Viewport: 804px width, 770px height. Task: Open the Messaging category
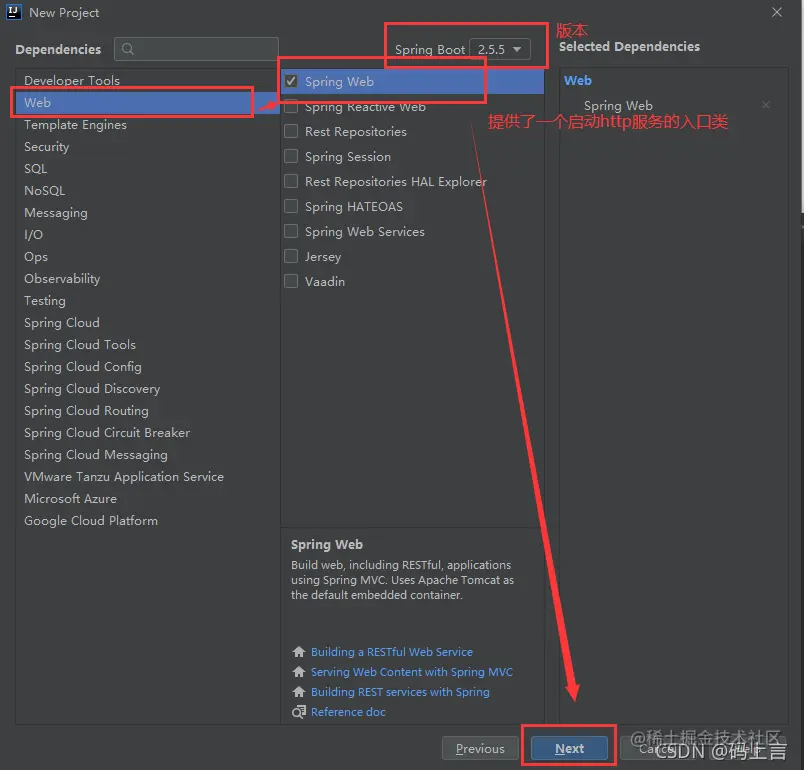click(x=147, y=213)
